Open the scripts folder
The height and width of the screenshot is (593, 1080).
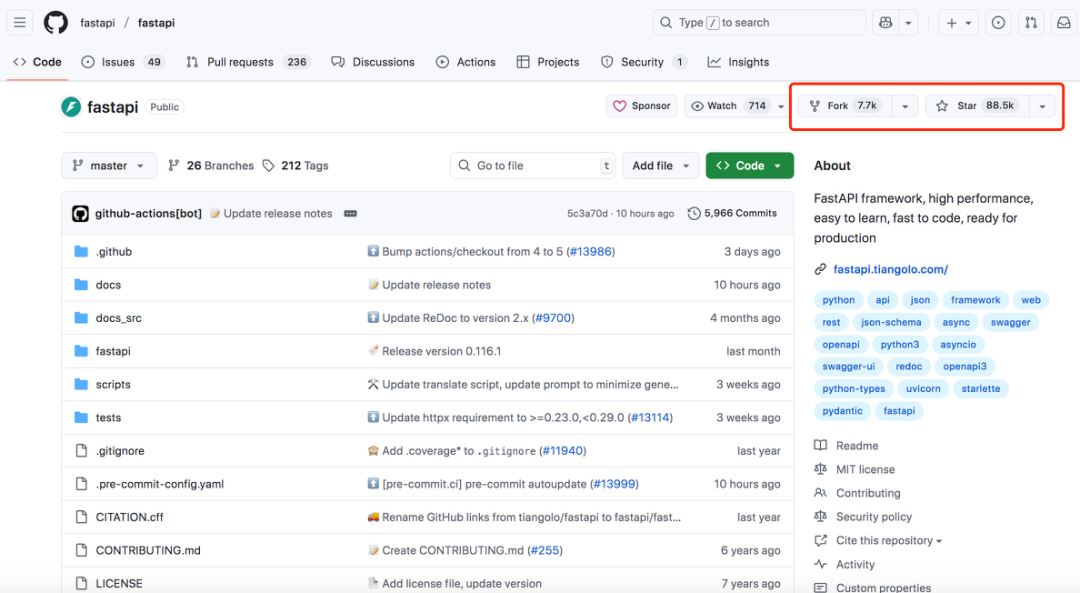113,384
